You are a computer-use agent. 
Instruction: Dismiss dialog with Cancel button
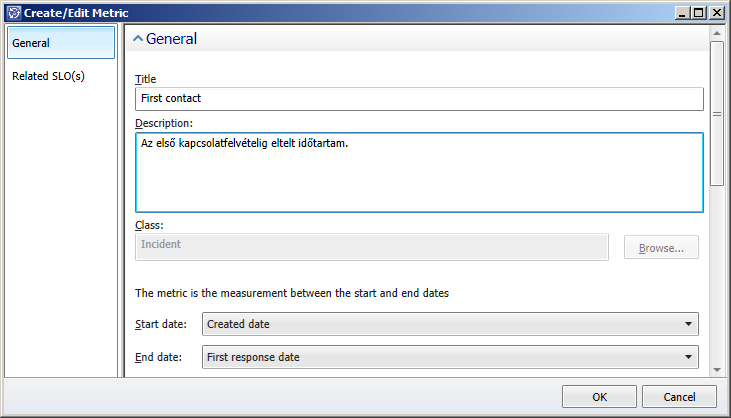click(679, 397)
